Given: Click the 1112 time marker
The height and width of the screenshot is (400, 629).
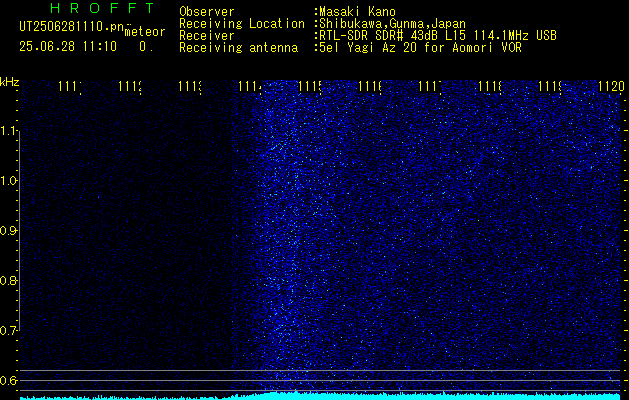Looking at the screenshot, I should 130,87.
